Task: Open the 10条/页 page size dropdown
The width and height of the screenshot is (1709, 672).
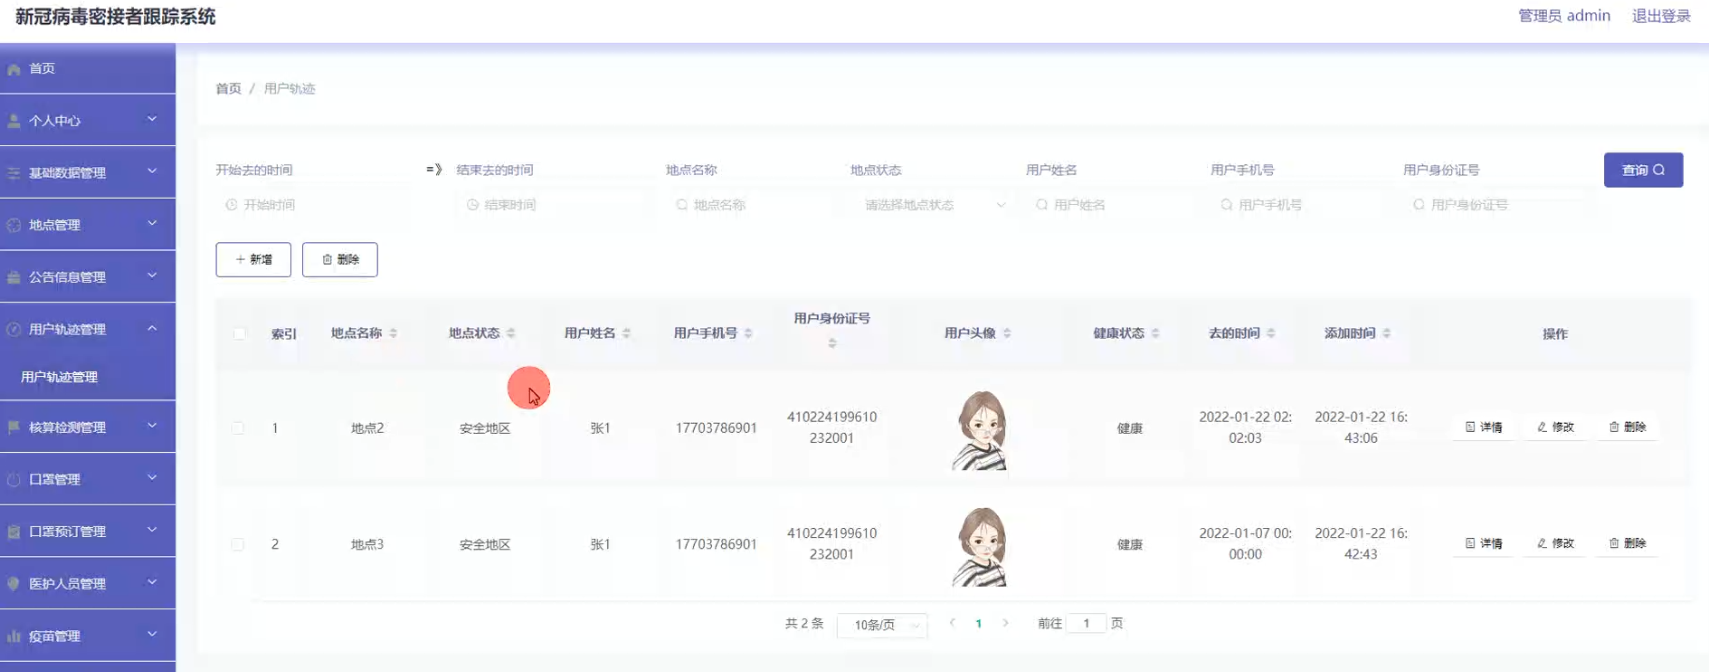Action: tap(882, 625)
